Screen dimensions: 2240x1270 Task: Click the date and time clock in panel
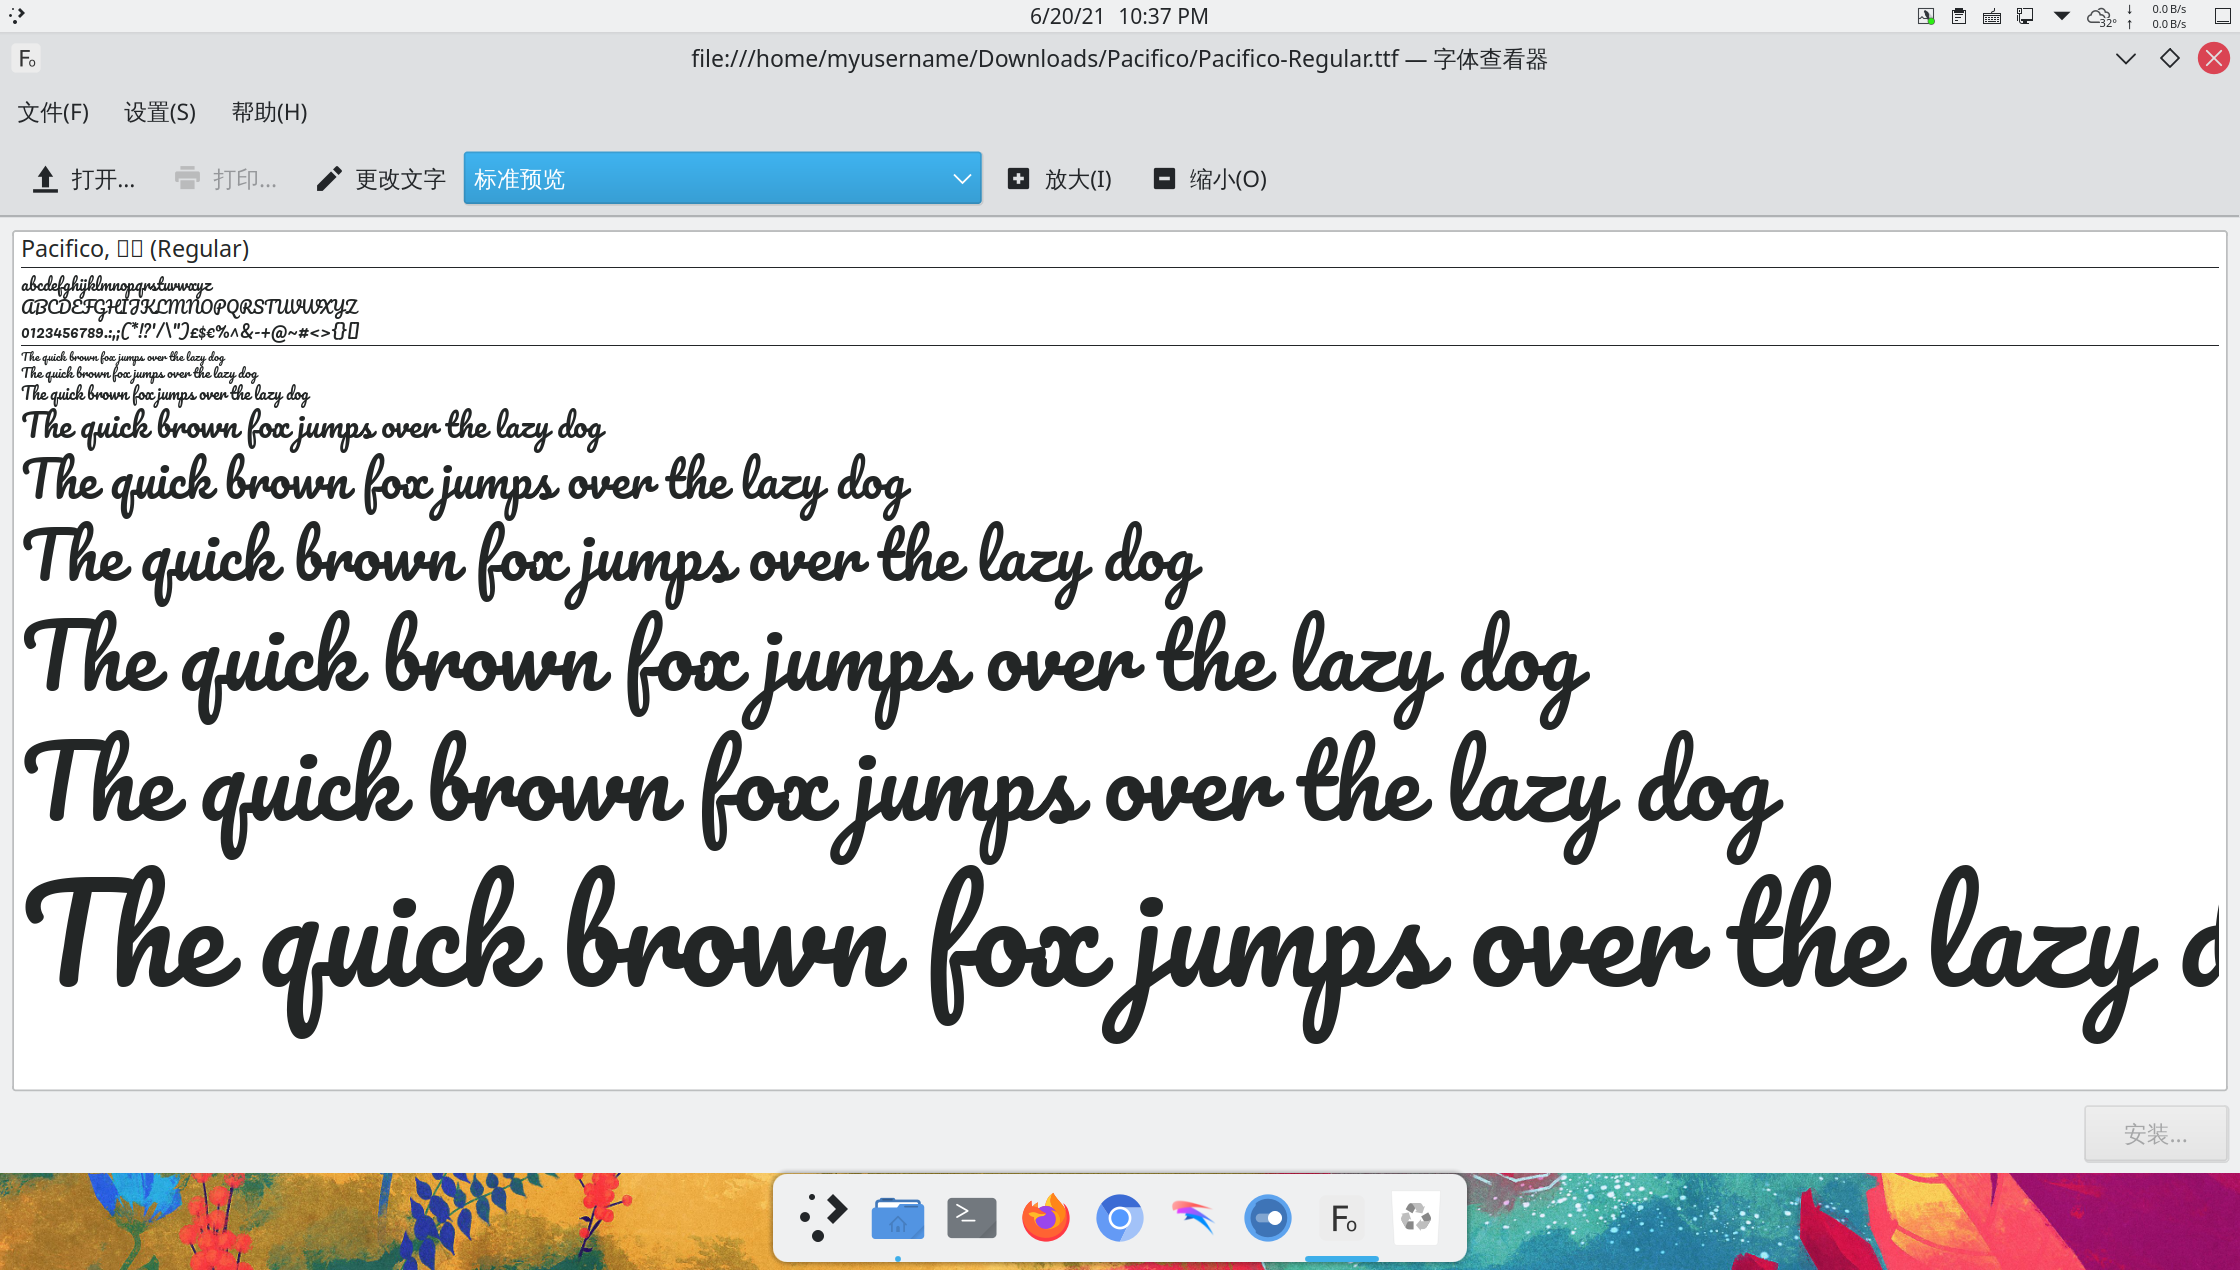pos(1119,16)
